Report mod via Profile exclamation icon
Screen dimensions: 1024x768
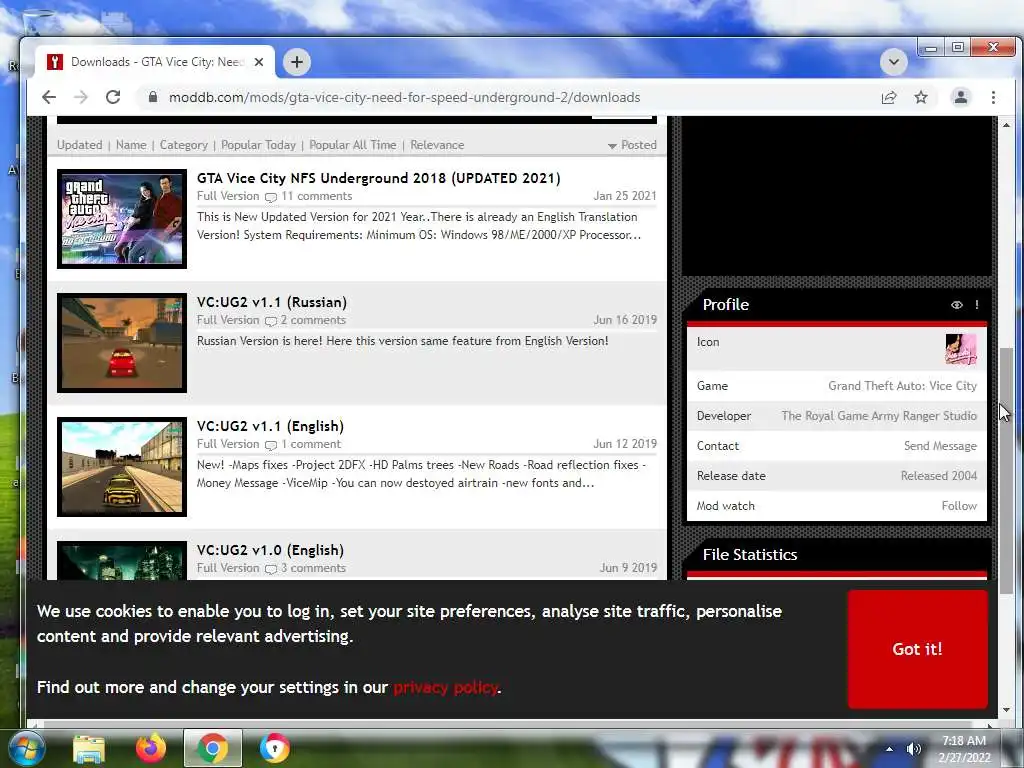pos(977,305)
